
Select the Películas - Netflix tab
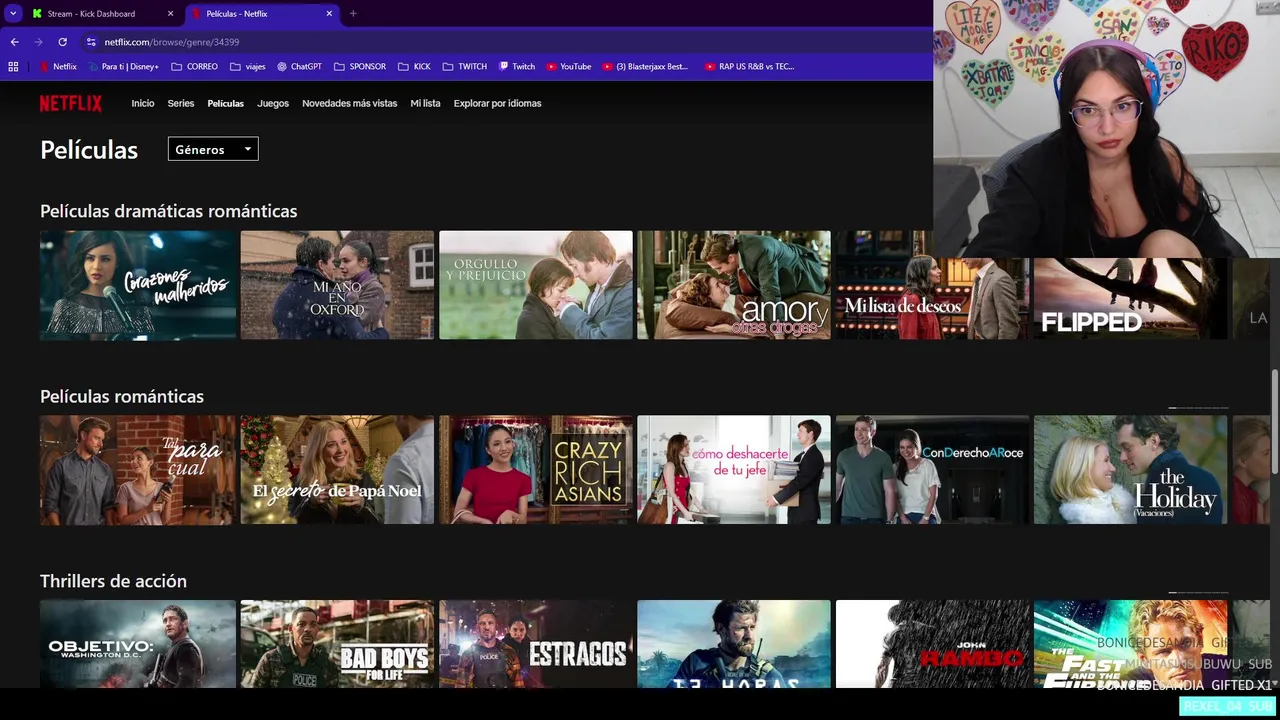point(262,14)
